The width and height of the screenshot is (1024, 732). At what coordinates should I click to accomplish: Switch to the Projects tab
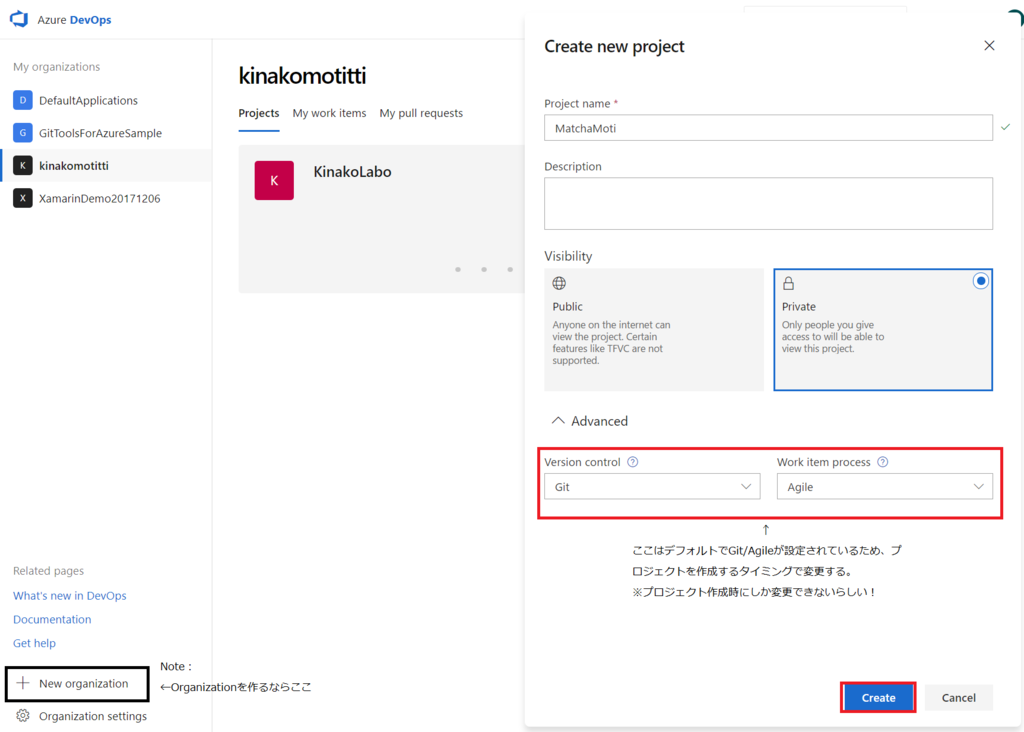[259, 113]
